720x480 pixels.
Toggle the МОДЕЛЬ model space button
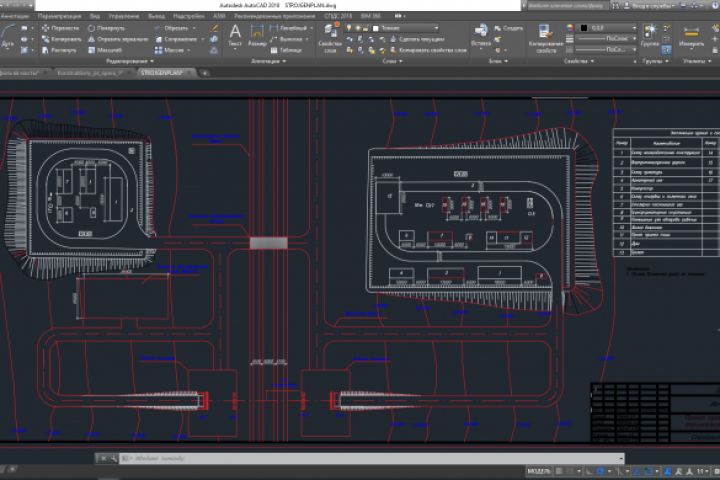pos(539,470)
